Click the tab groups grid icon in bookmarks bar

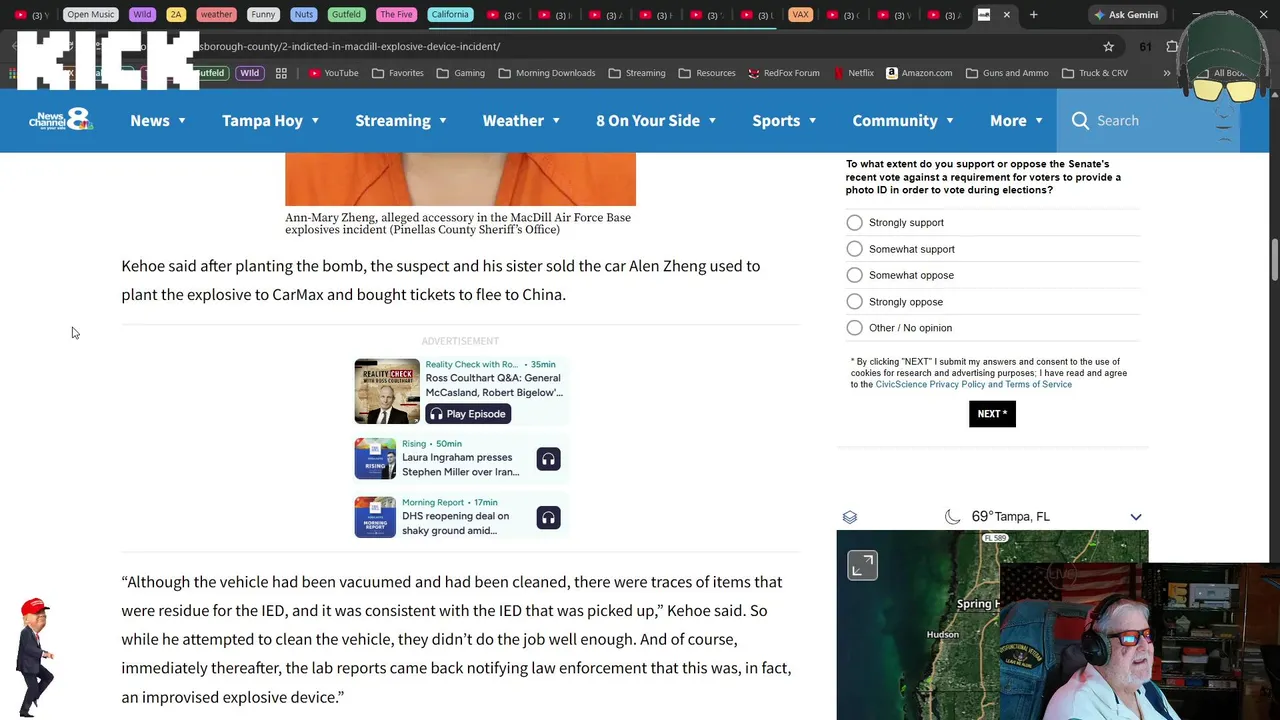pos(281,73)
